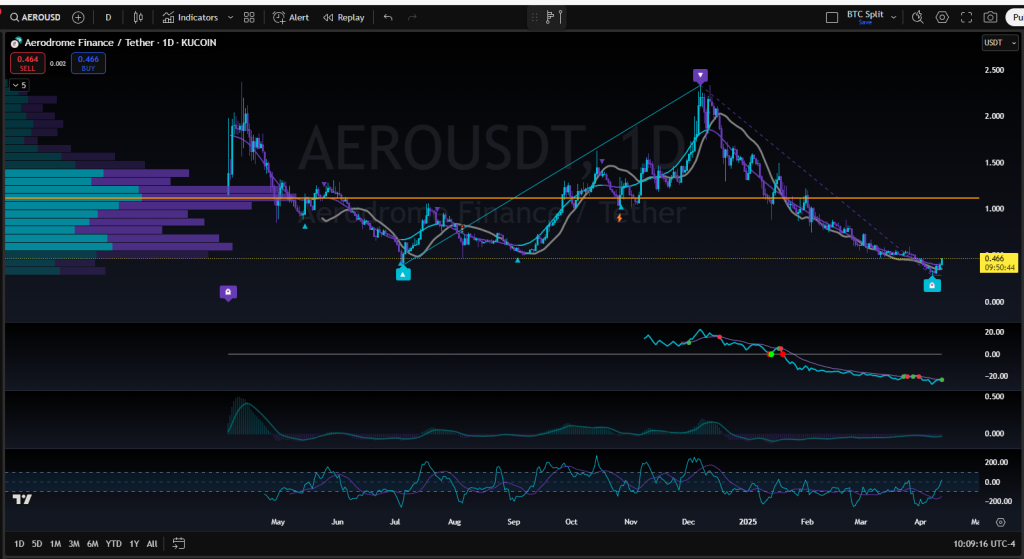Screen dimensions: 1024x559
Task: Open the D timeframe interval selector
Action: point(108,18)
